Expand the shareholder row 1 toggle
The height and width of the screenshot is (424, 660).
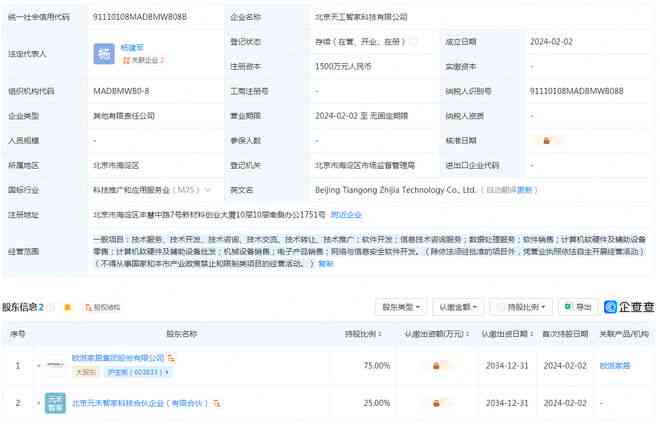[x=39, y=365]
